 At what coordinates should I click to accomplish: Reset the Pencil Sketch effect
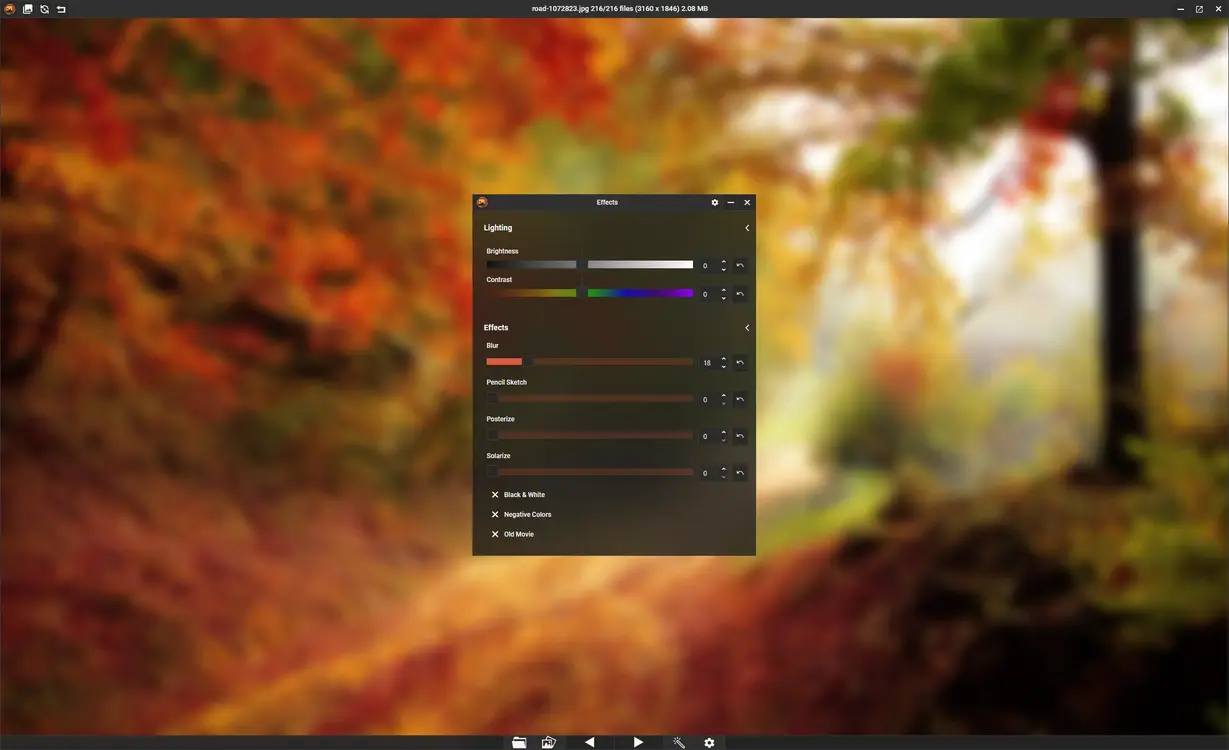[740, 399]
